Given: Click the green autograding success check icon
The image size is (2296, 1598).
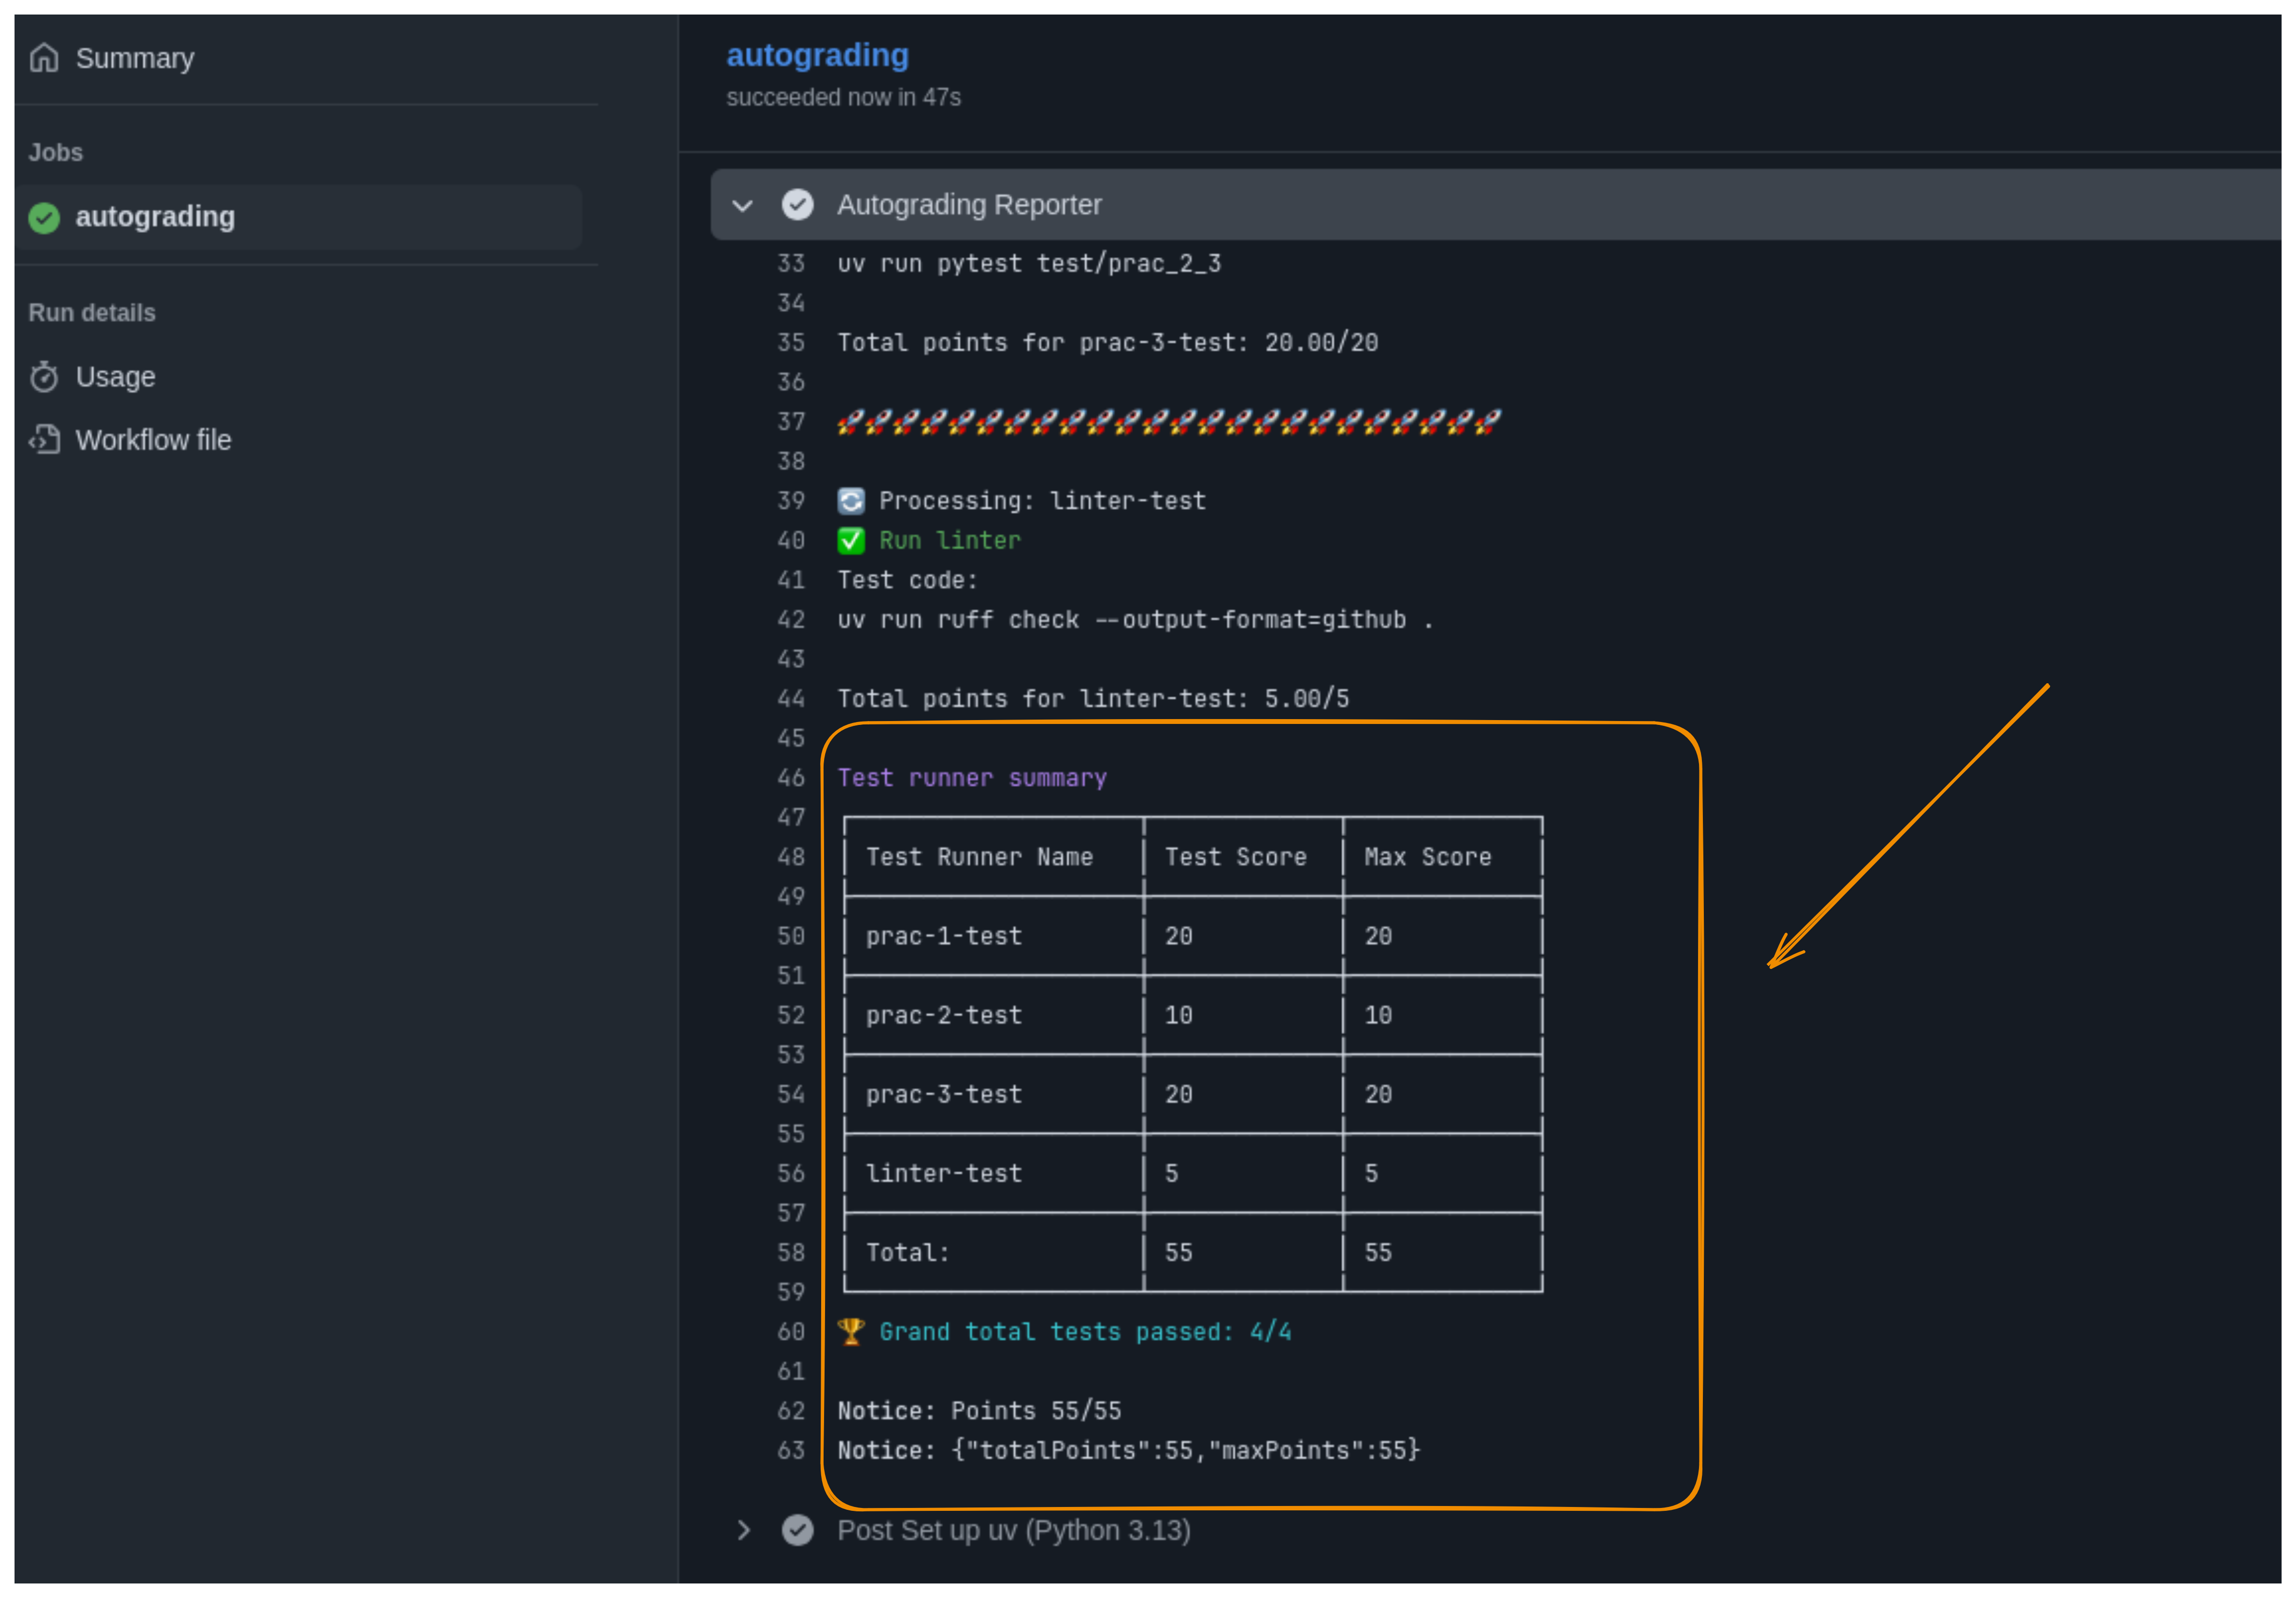Looking at the screenshot, I should click(x=44, y=217).
